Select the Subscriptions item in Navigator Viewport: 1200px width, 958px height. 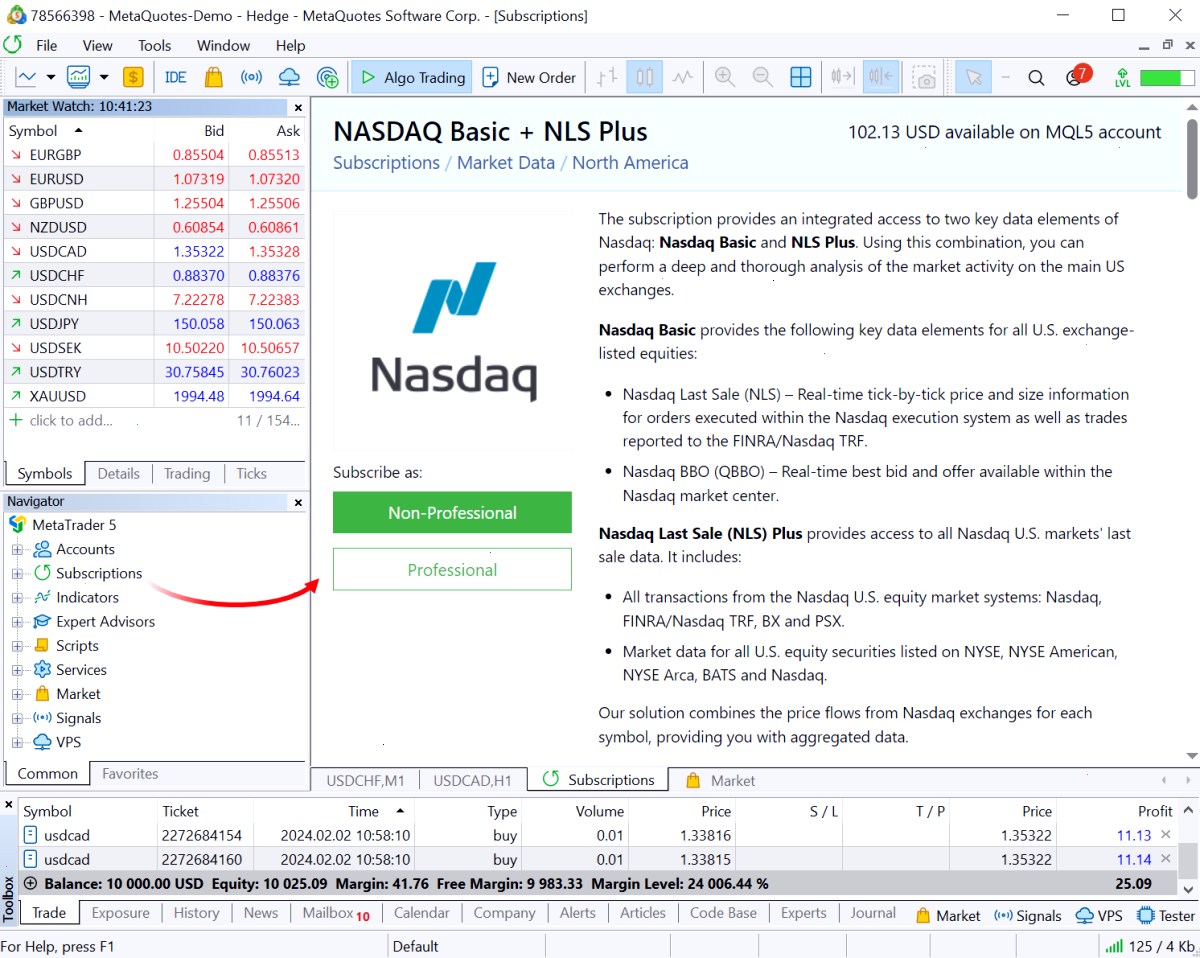coord(99,573)
